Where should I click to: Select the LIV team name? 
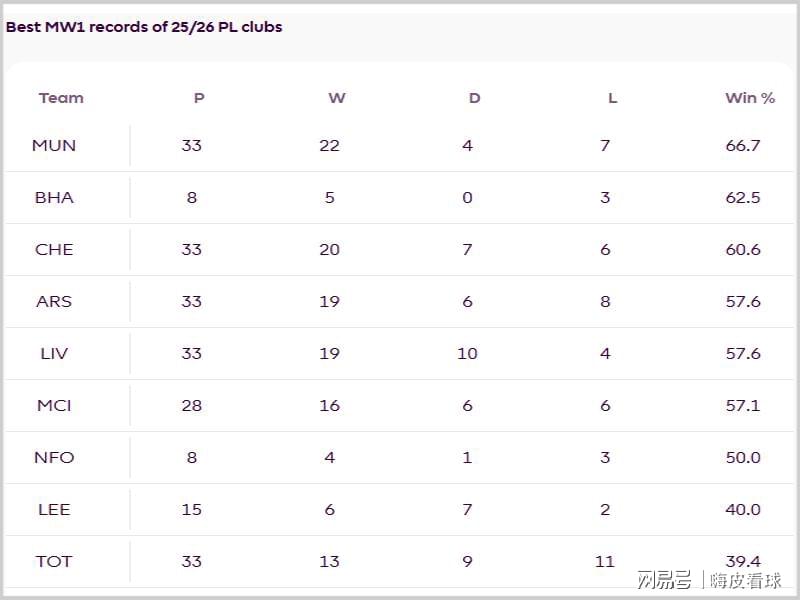[54, 354]
